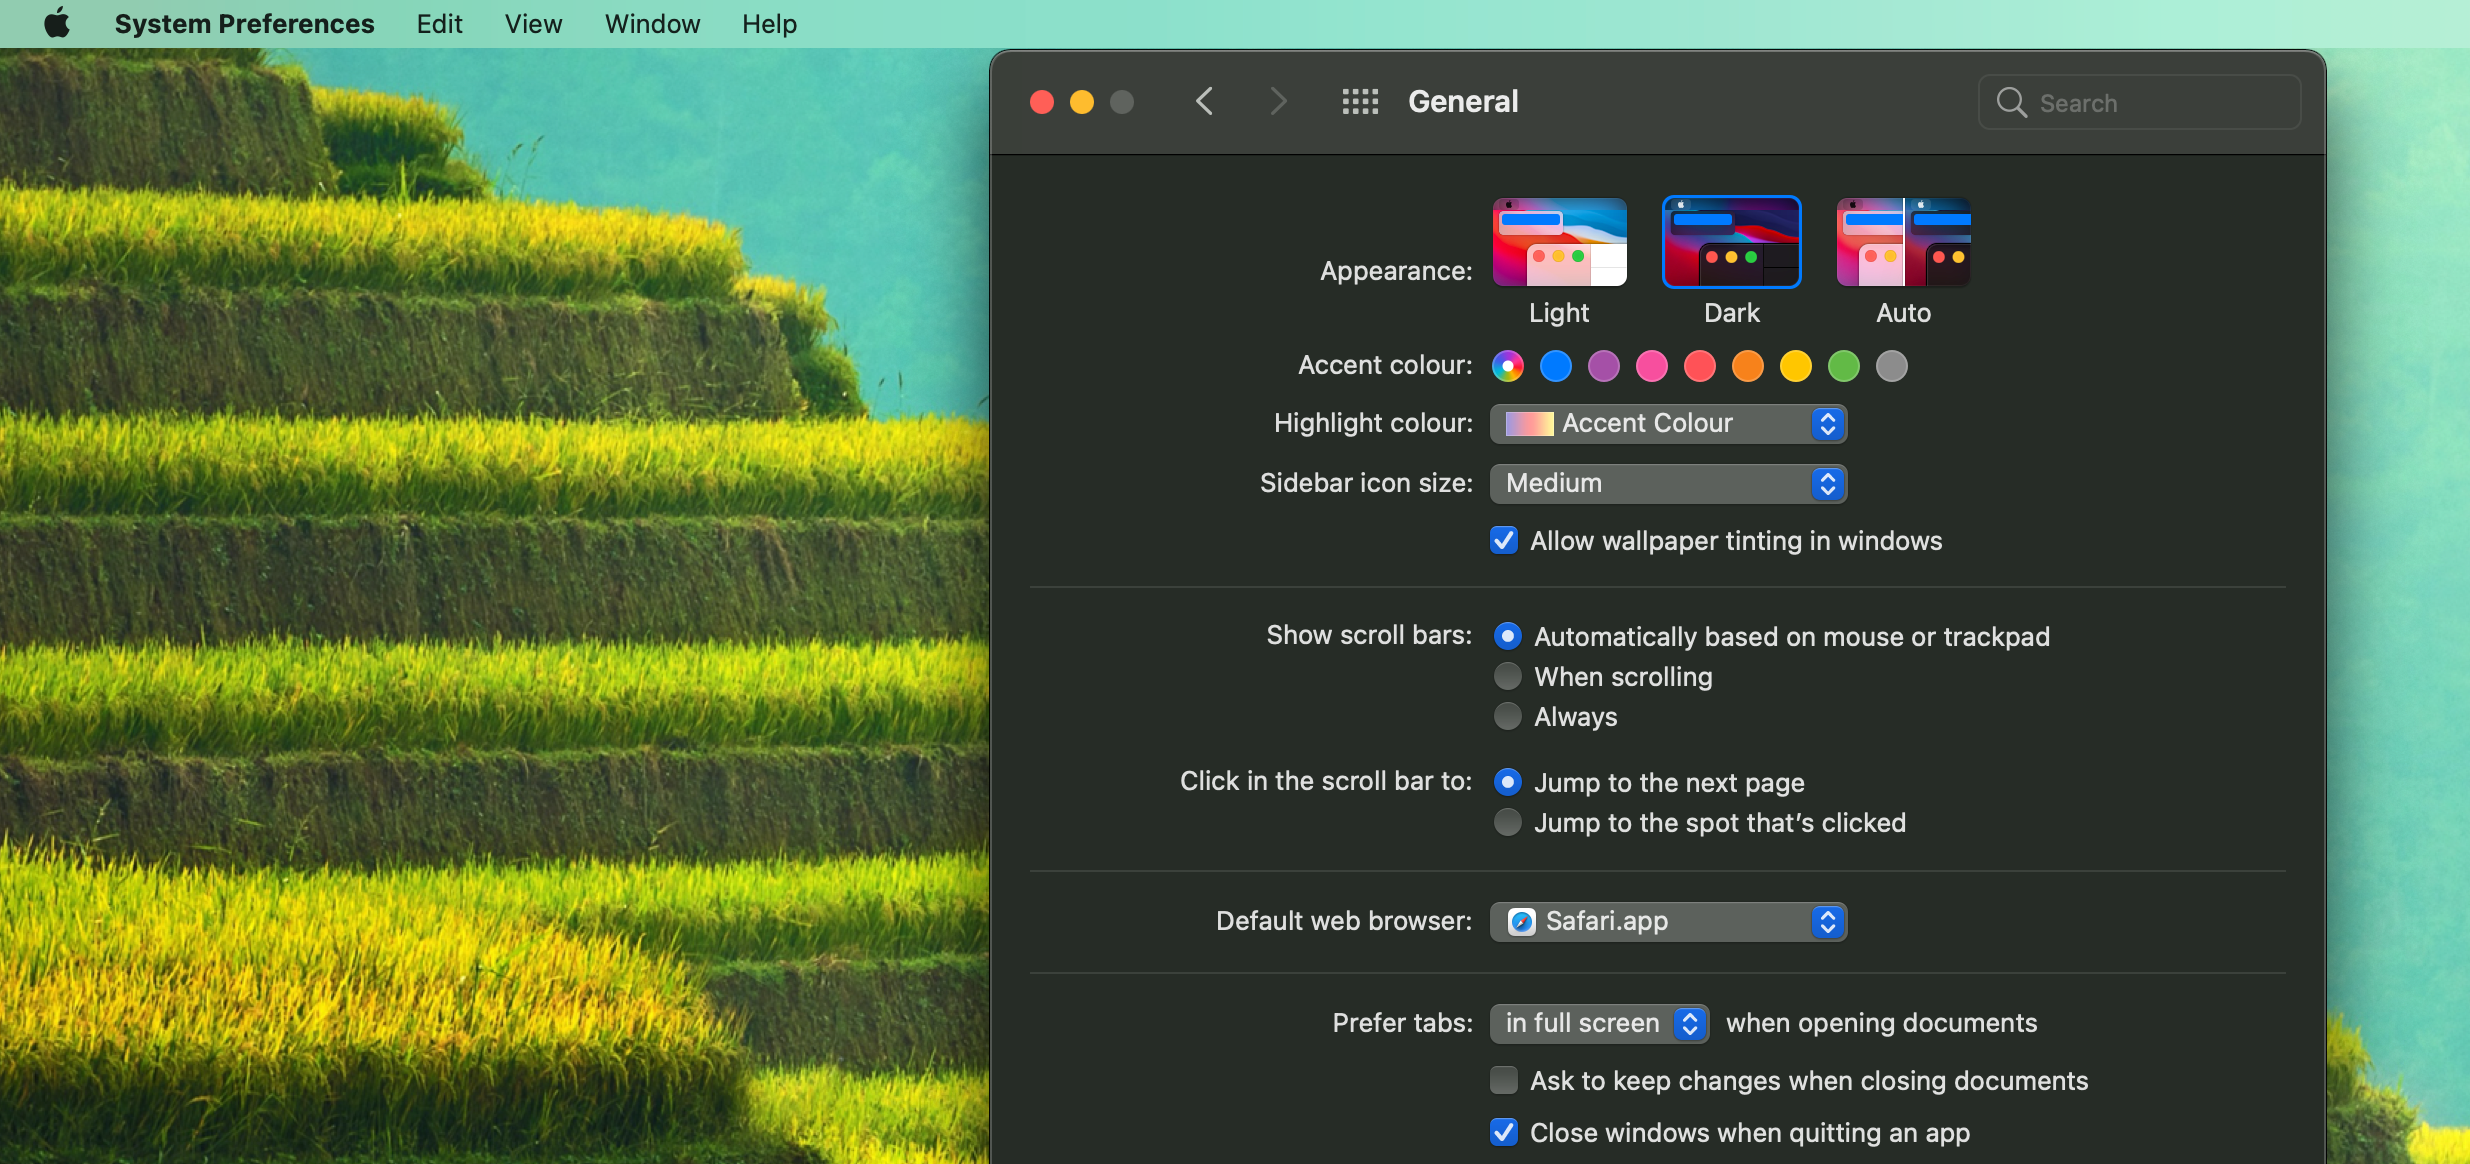Image resolution: width=2470 pixels, height=1164 pixels.
Task: Open the Default web browser dropdown
Action: [x=1668, y=921]
